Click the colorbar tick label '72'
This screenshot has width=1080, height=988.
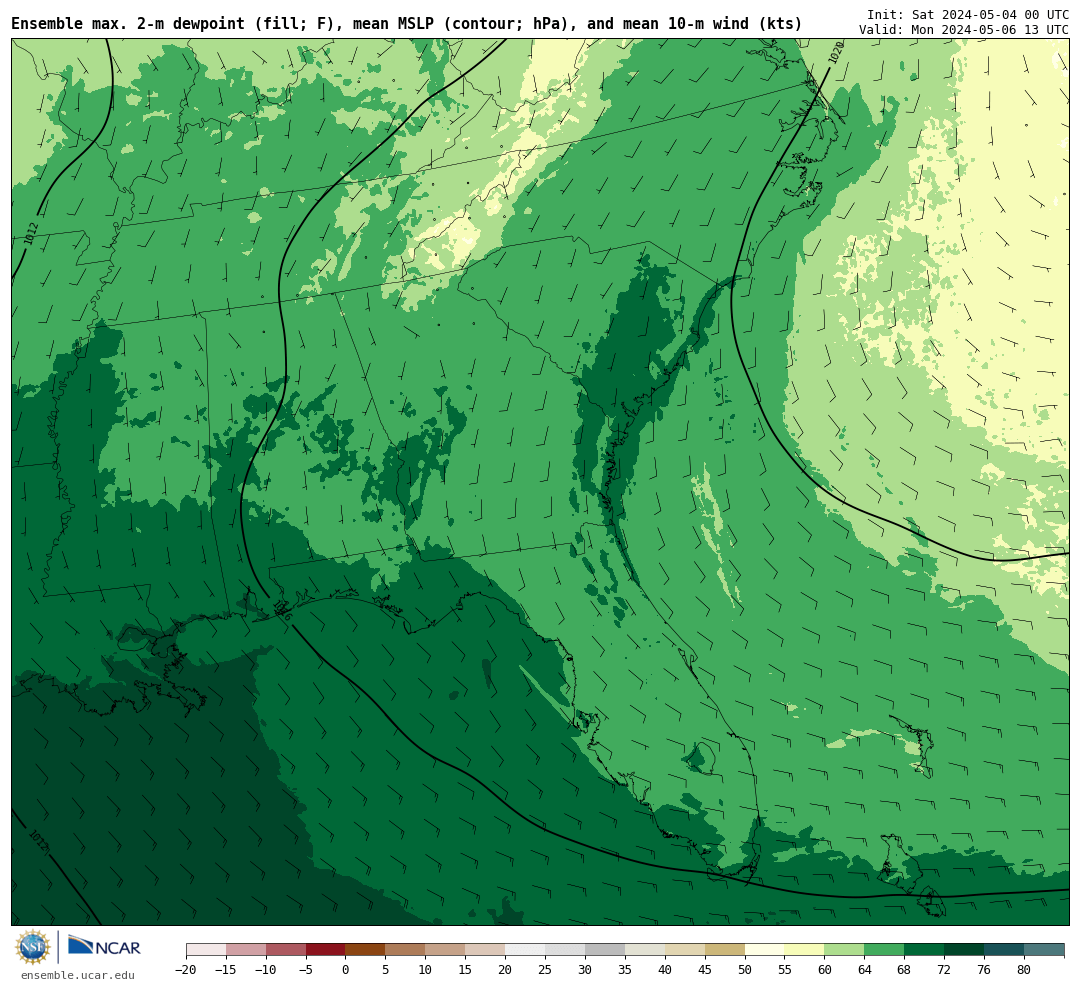pyautogui.click(x=945, y=970)
